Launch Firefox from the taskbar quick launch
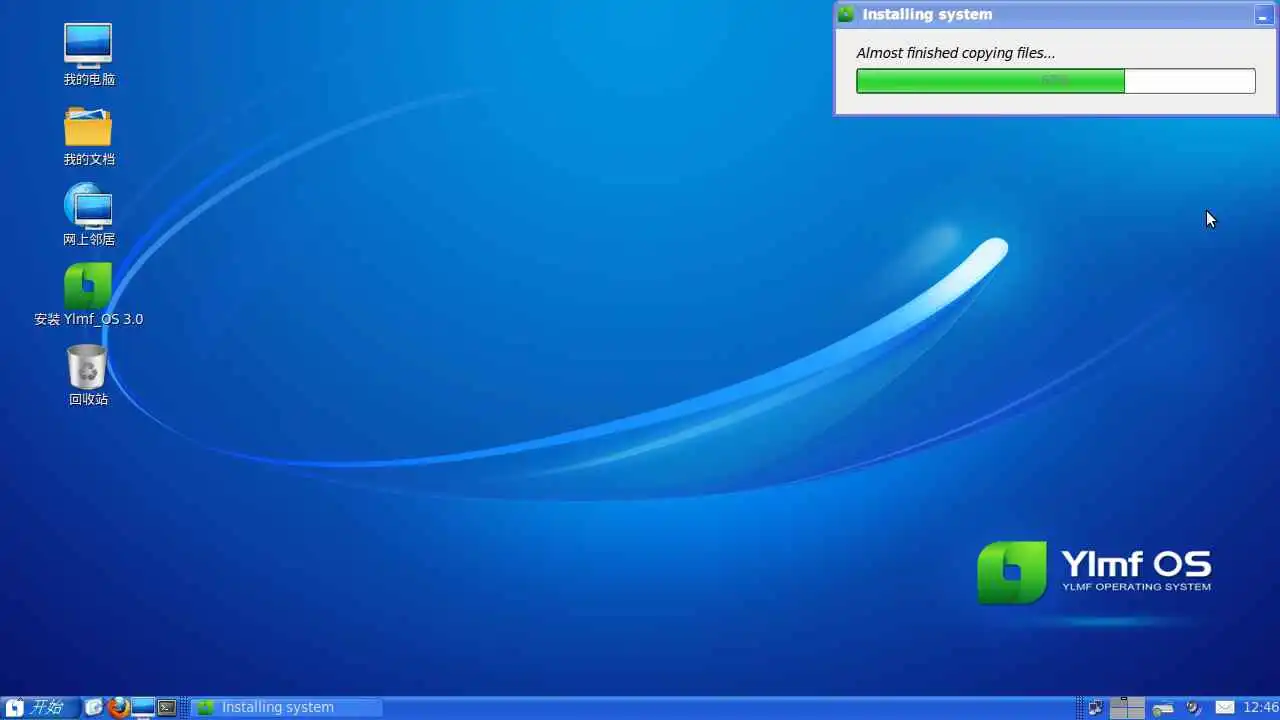This screenshot has height=720, width=1280. (119, 707)
